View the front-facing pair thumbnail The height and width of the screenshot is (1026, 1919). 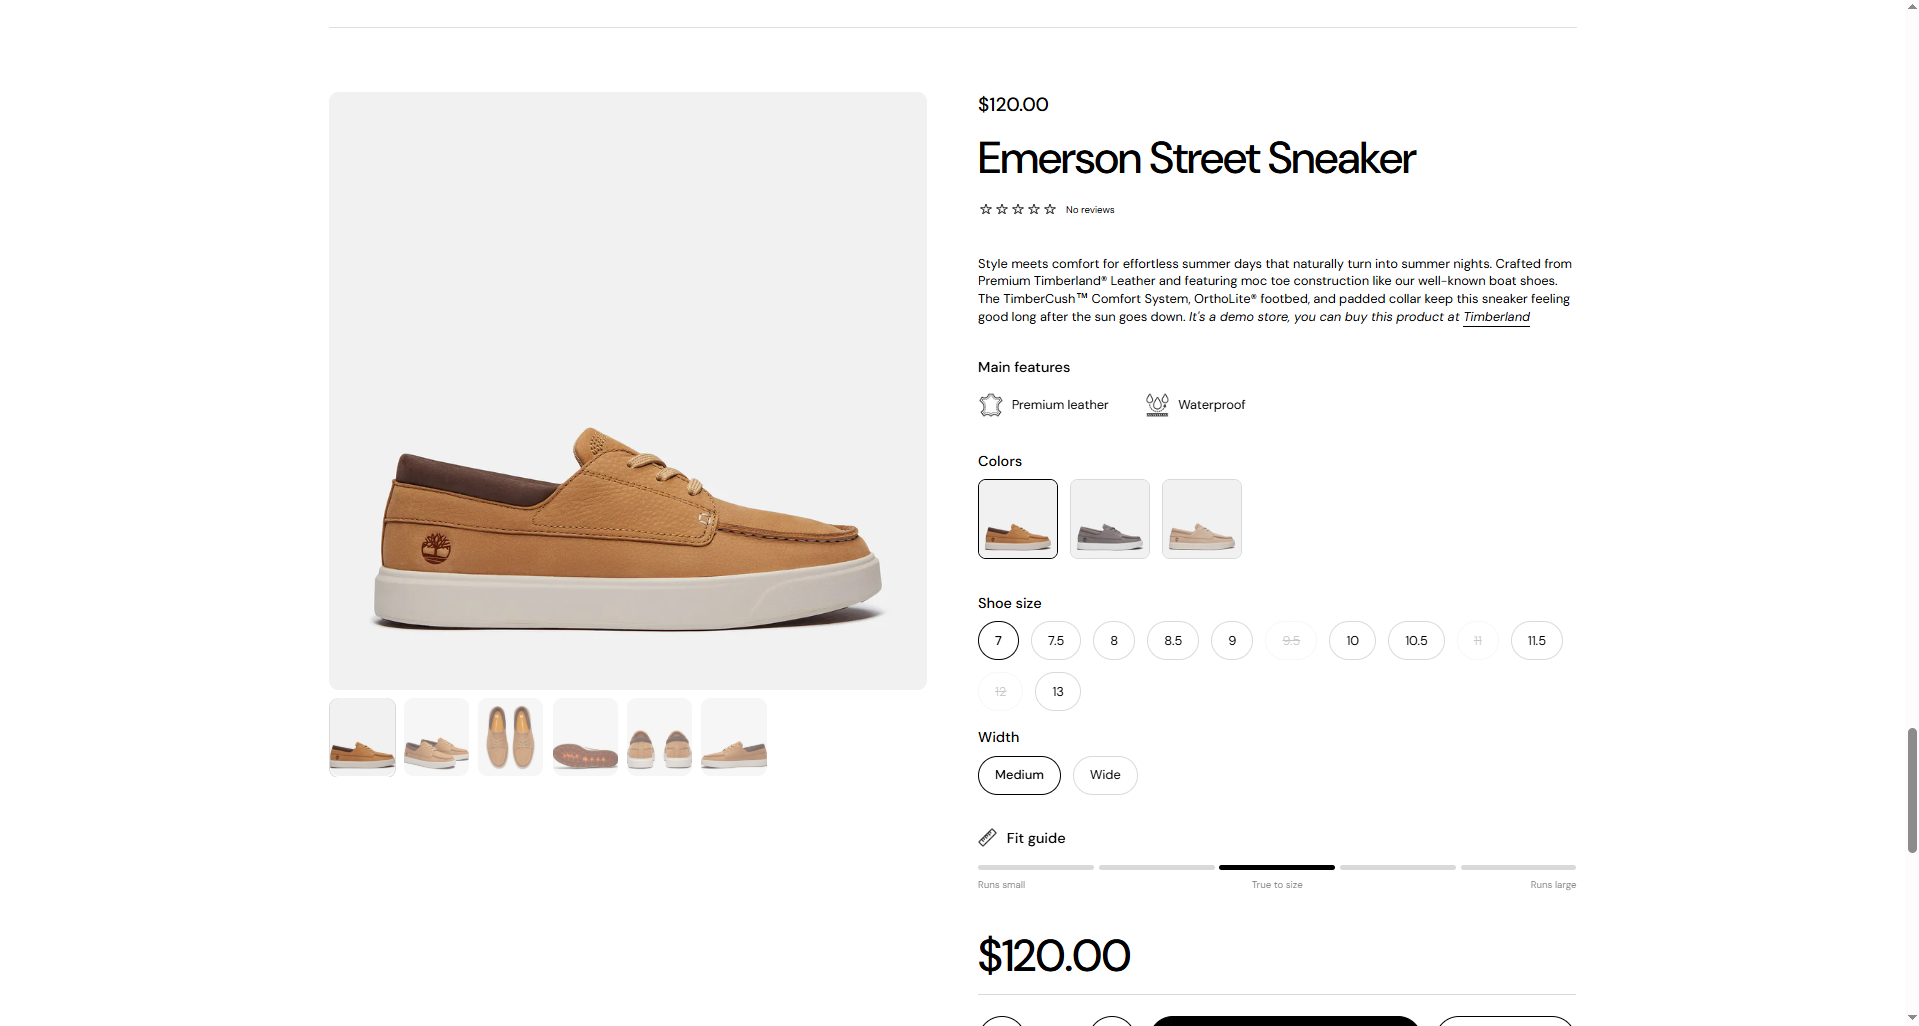click(659, 737)
